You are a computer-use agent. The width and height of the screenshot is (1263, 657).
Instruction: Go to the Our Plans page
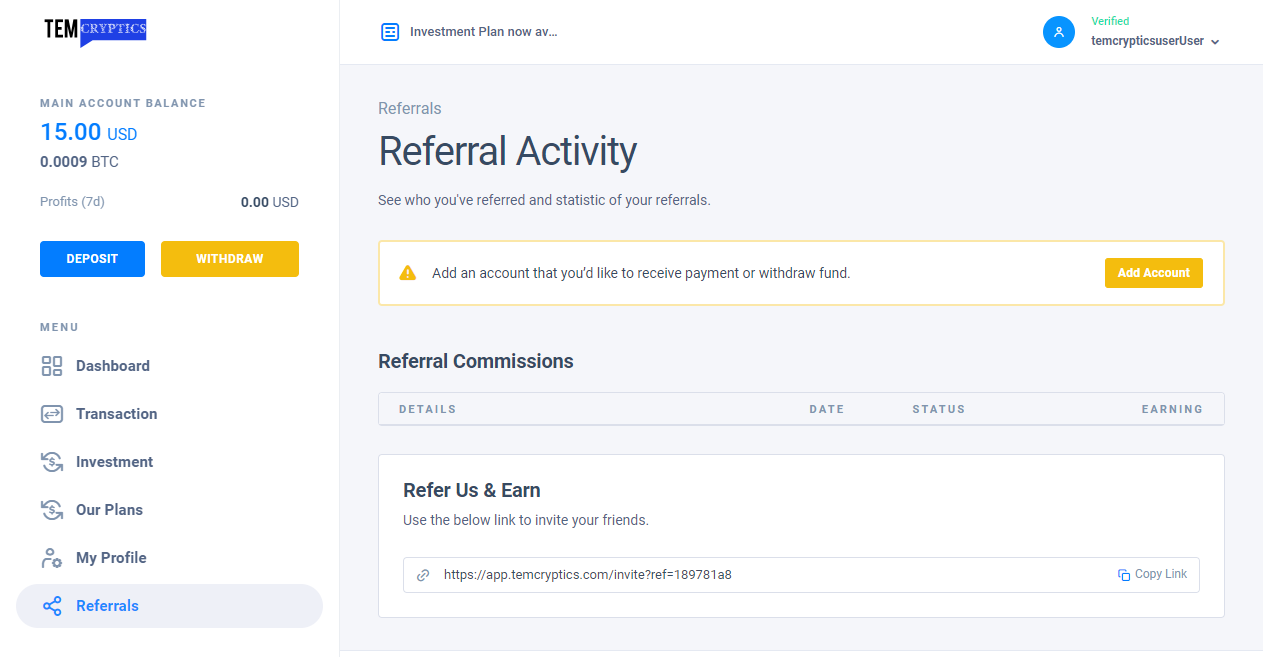(109, 510)
